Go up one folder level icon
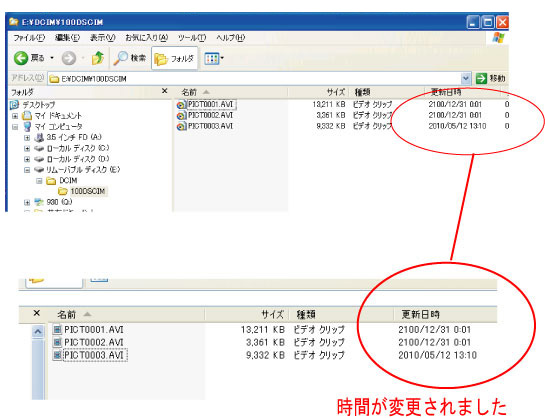 [98, 58]
